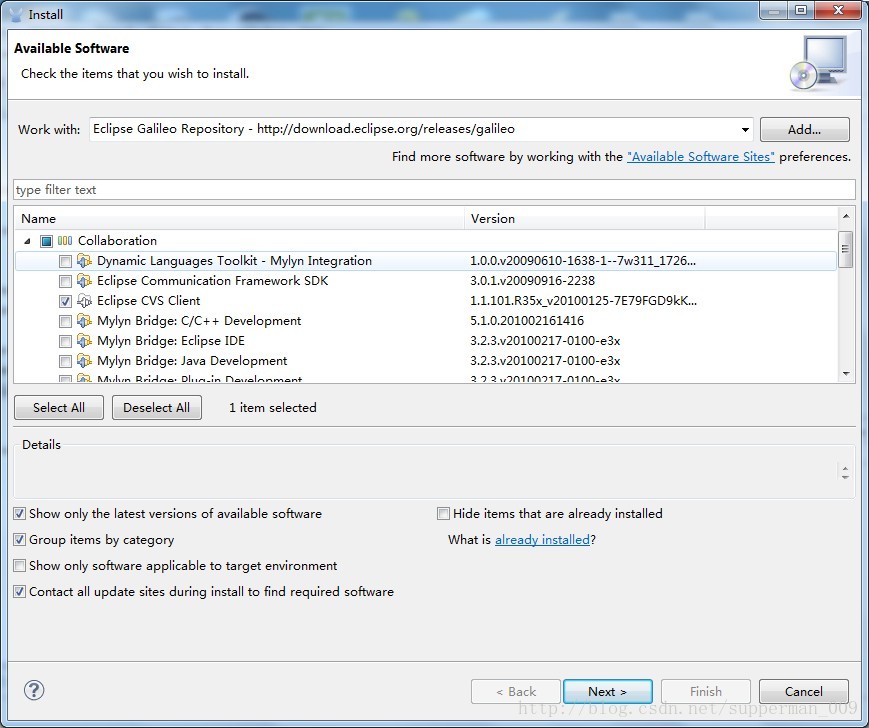Screen dimensions: 869x728
Task: Sort by the Version column header
Action: click(585, 218)
